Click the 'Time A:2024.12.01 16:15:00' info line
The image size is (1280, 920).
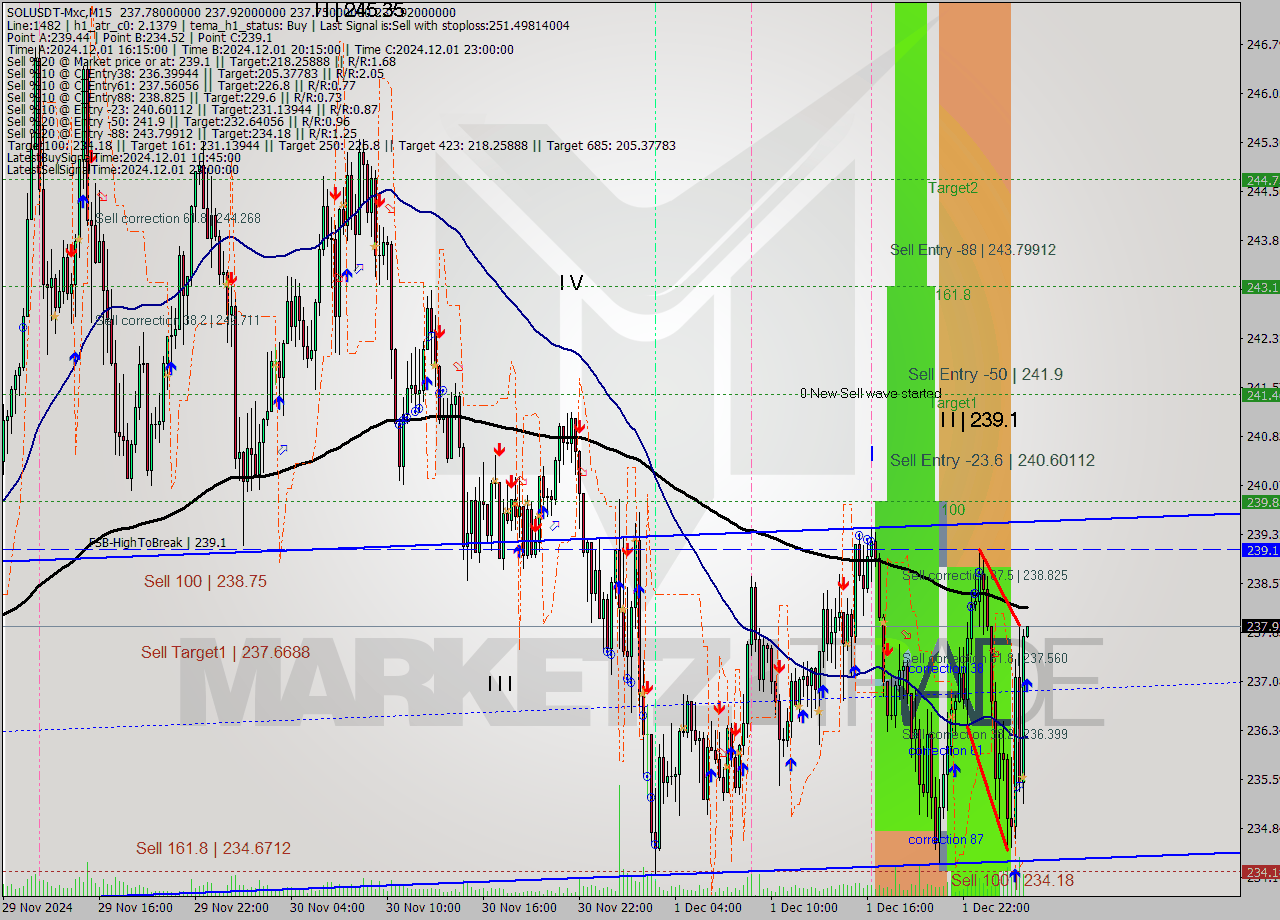(x=260, y=50)
